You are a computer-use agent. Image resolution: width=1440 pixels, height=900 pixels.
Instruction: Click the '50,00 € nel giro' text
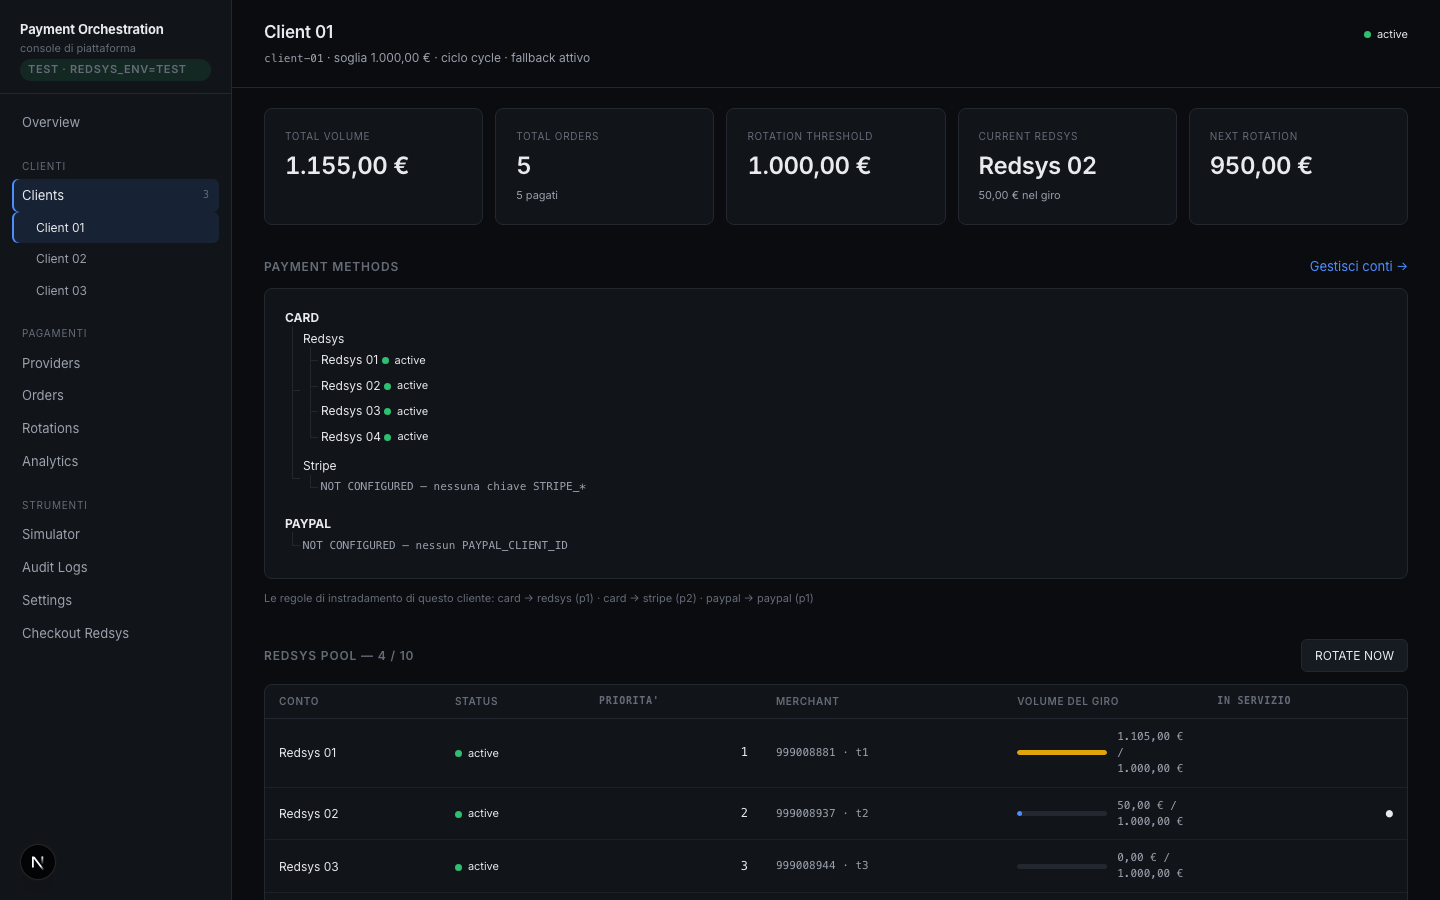[x=1019, y=195]
